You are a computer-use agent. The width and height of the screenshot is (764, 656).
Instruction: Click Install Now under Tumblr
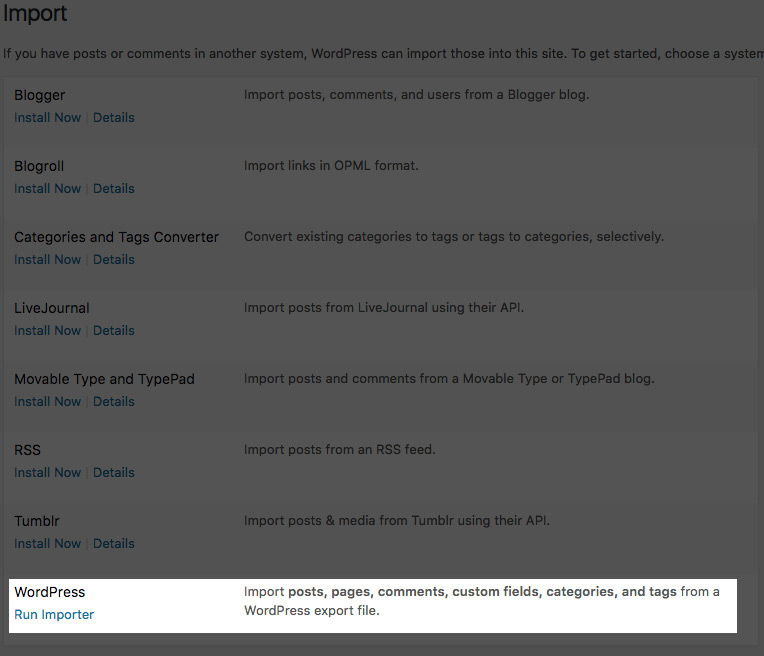(47, 543)
